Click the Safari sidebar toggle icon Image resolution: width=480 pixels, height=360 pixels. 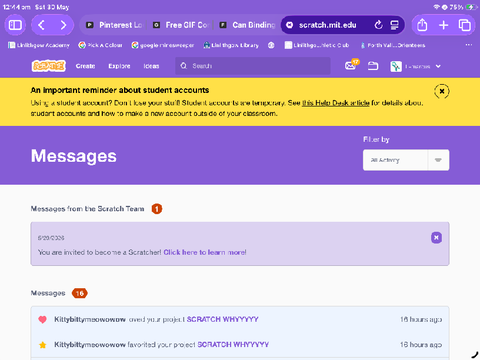point(15,25)
